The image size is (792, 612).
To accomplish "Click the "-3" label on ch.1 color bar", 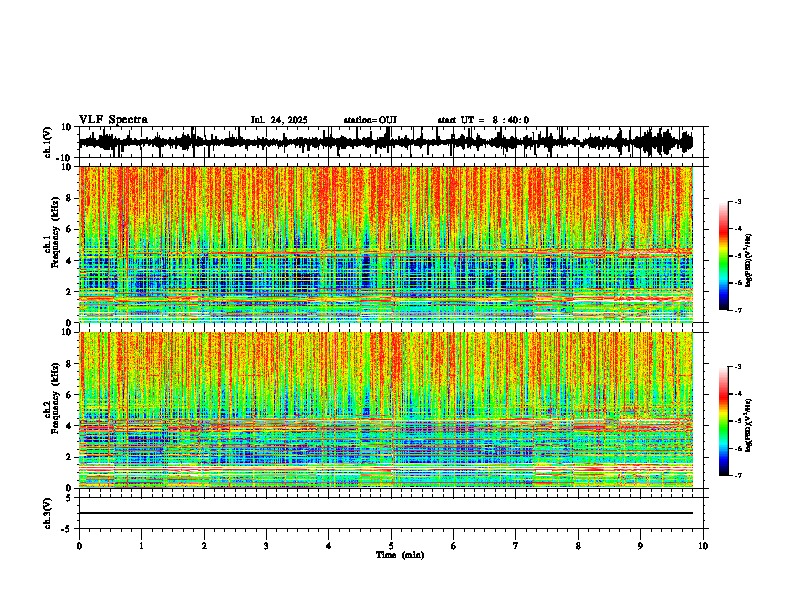I will pyautogui.click(x=737, y=201).
